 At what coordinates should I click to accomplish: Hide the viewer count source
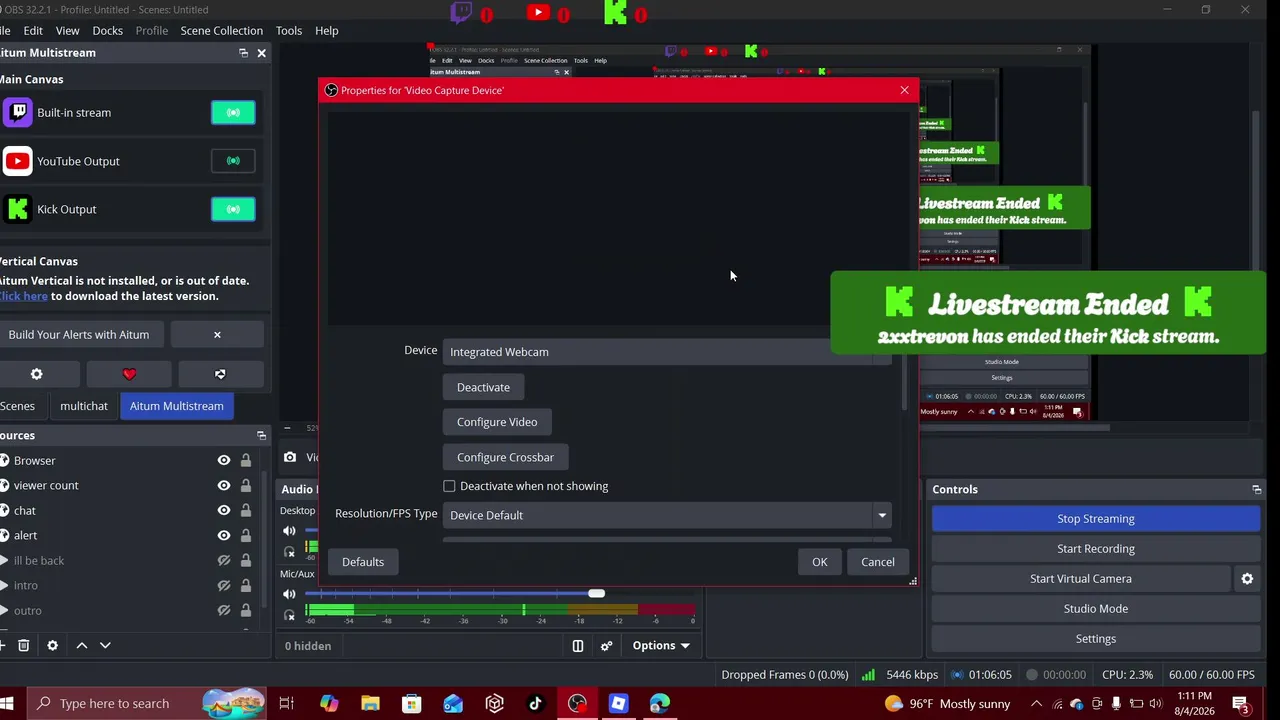tap(223, 486)
